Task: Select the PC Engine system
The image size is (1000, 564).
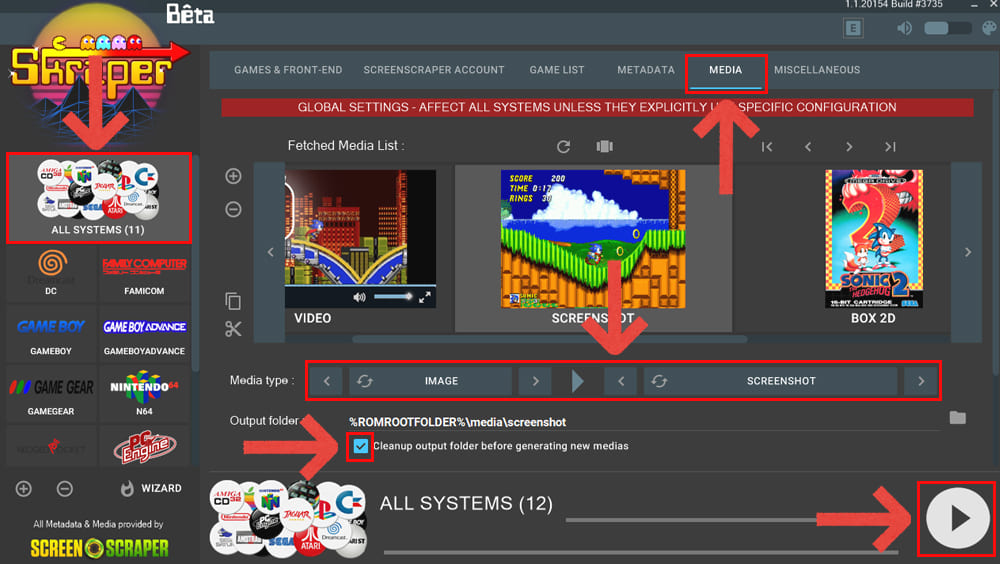Action: (144, 447)
